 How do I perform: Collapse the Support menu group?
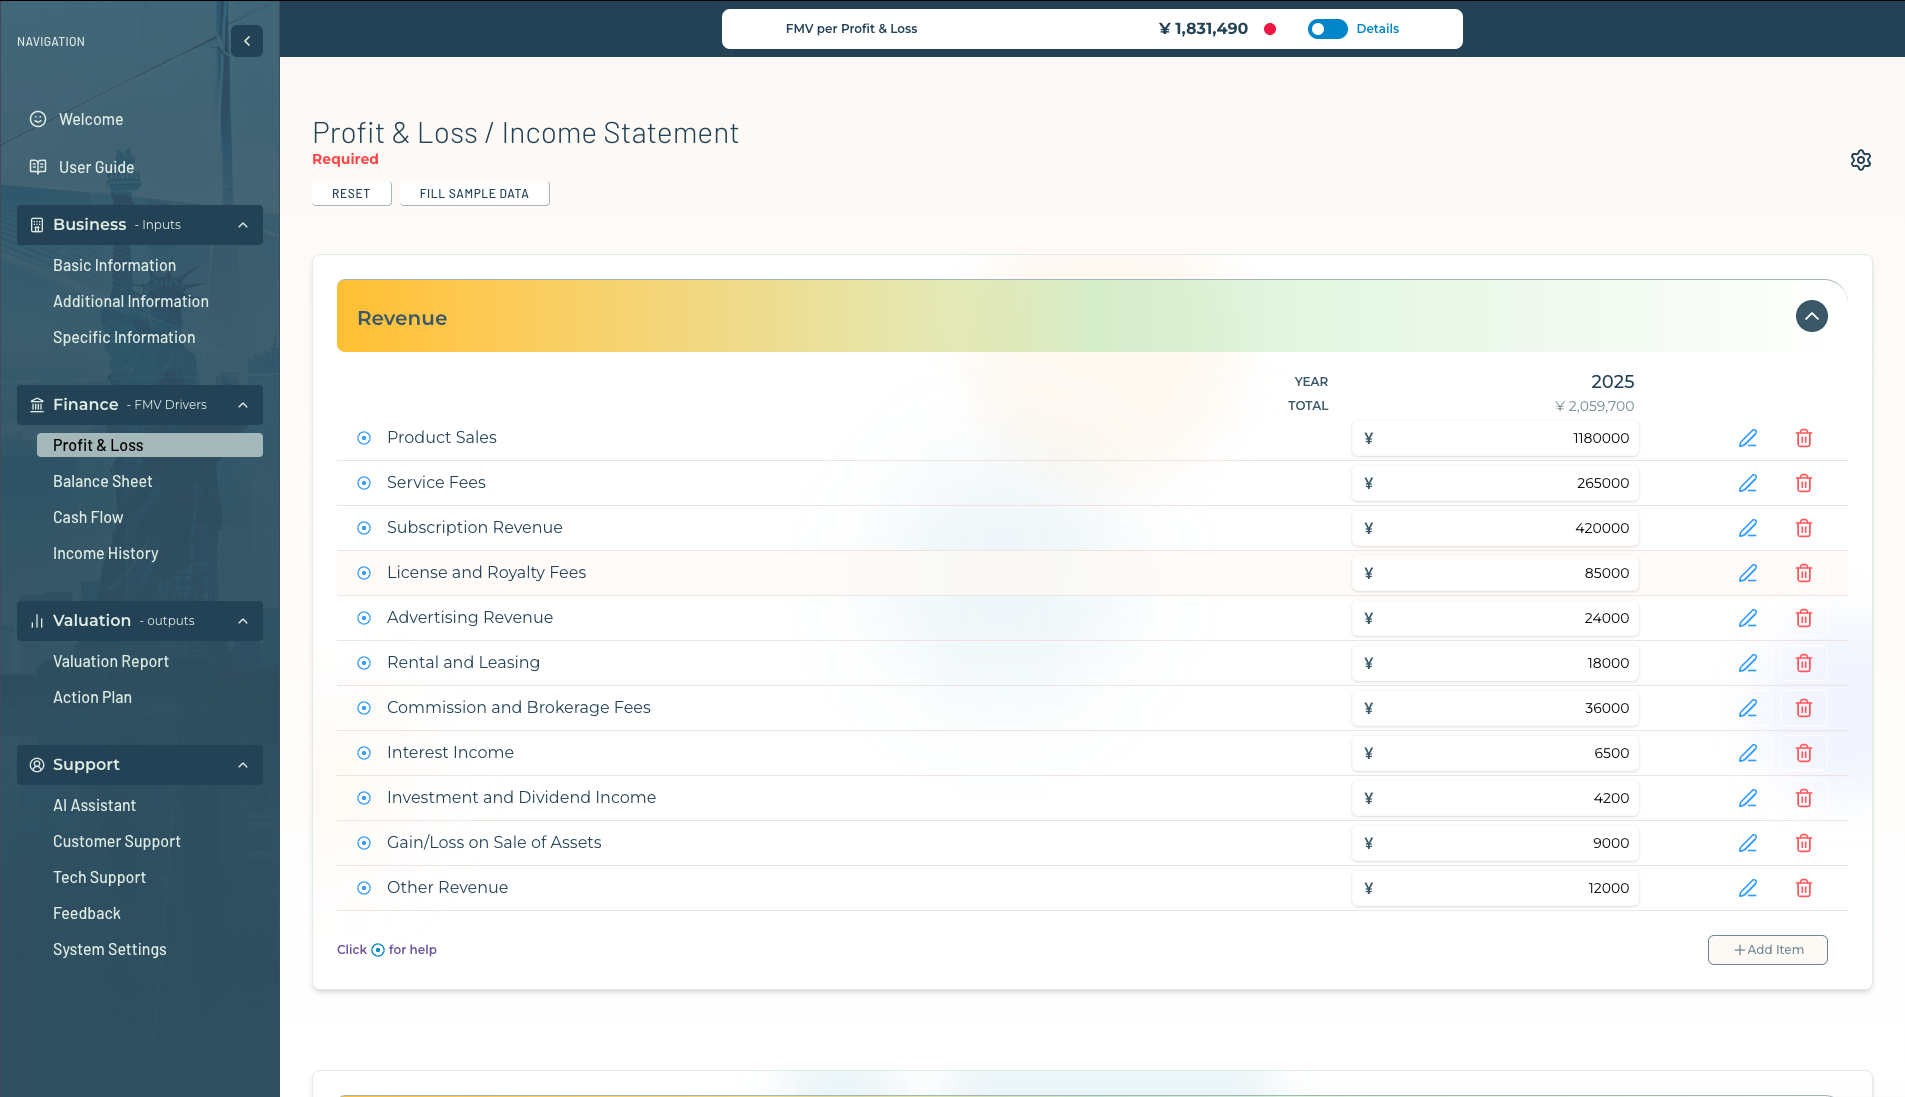point(243,765)
